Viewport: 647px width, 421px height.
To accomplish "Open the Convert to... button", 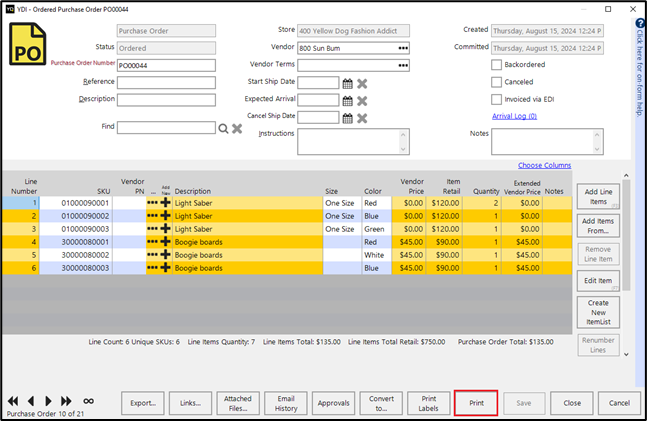I will [x=381, y=403].
